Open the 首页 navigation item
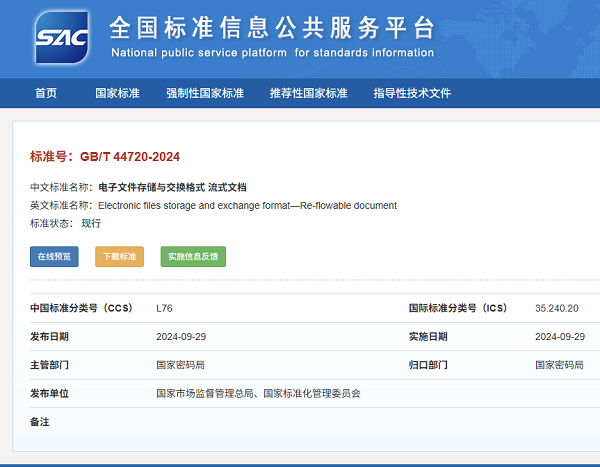 click(x=46, y=93)
